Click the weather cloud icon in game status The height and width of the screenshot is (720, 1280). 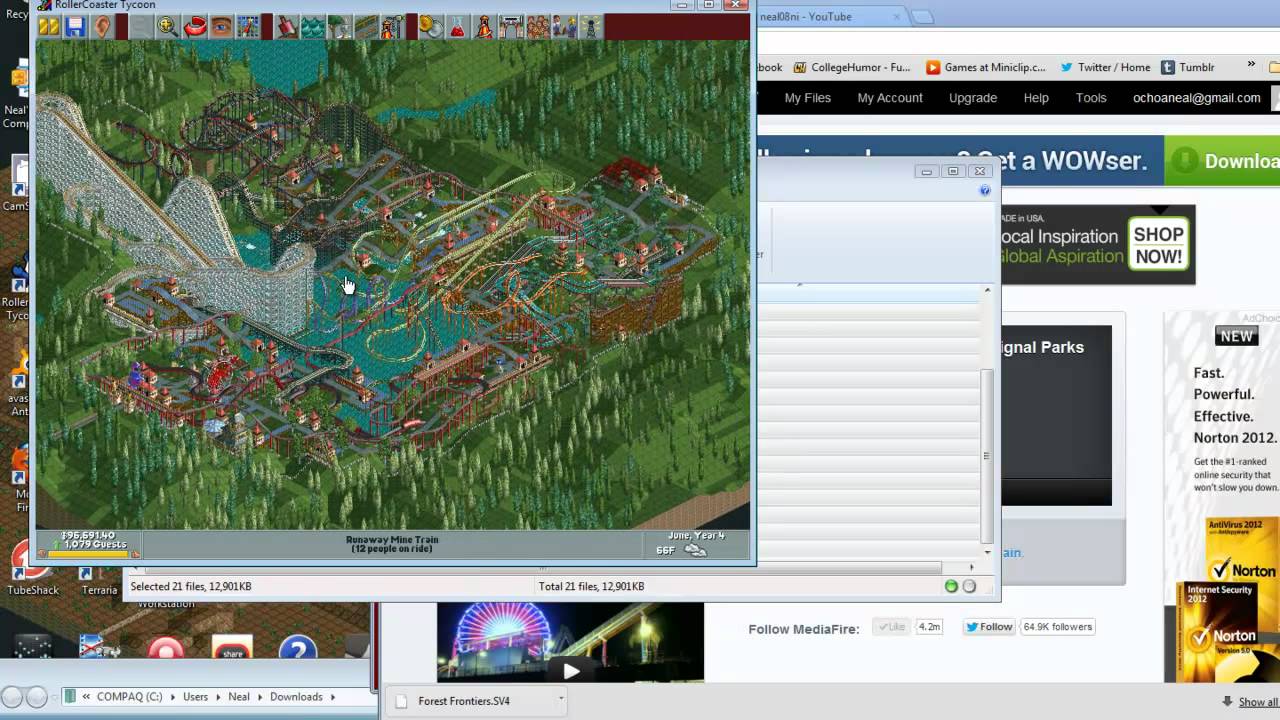click(695, 550)
